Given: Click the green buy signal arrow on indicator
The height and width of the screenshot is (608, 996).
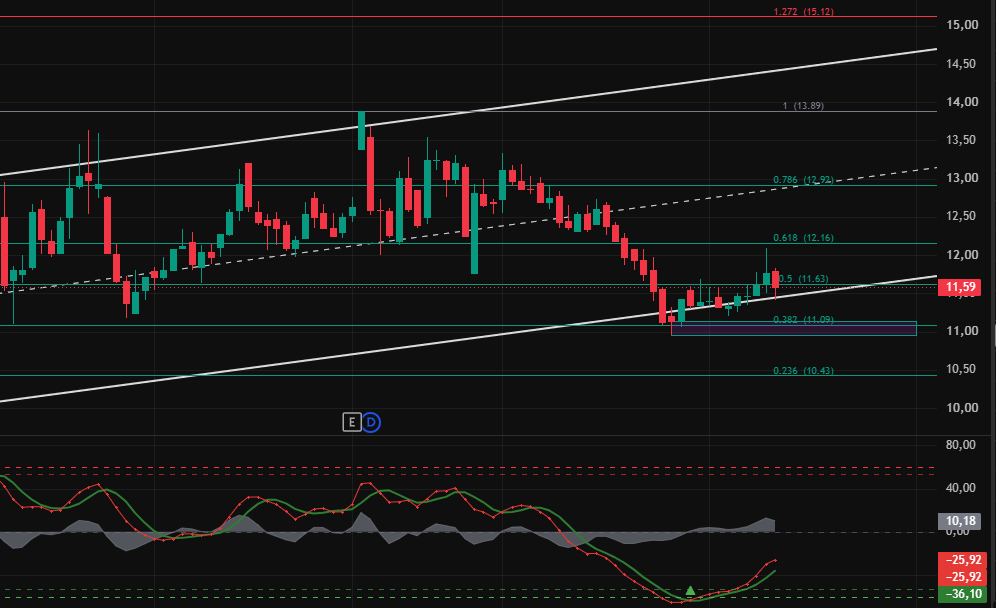Looking at the screenshot, I should coord(690,590).
